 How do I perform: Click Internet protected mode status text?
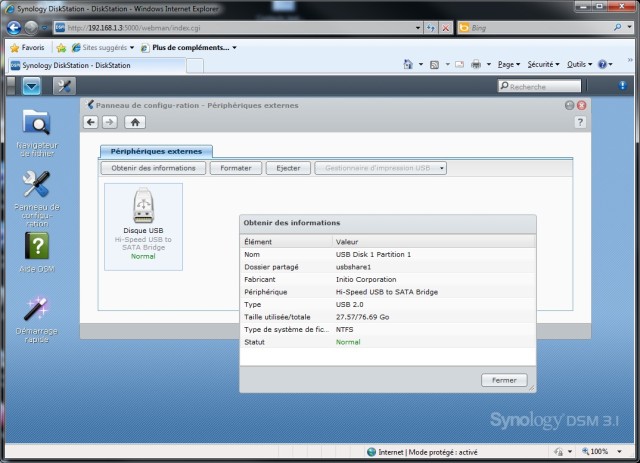(x=427, y=452)
